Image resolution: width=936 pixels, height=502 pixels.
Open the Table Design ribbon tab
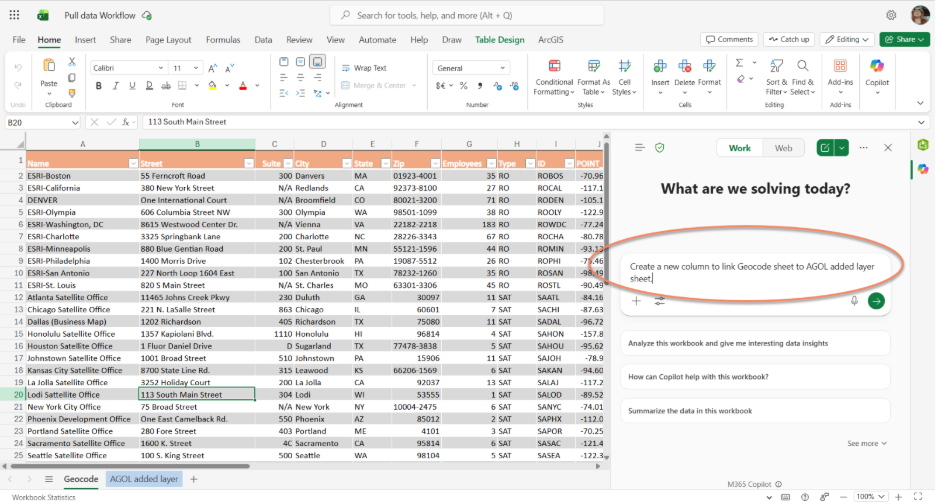[500, 39]
